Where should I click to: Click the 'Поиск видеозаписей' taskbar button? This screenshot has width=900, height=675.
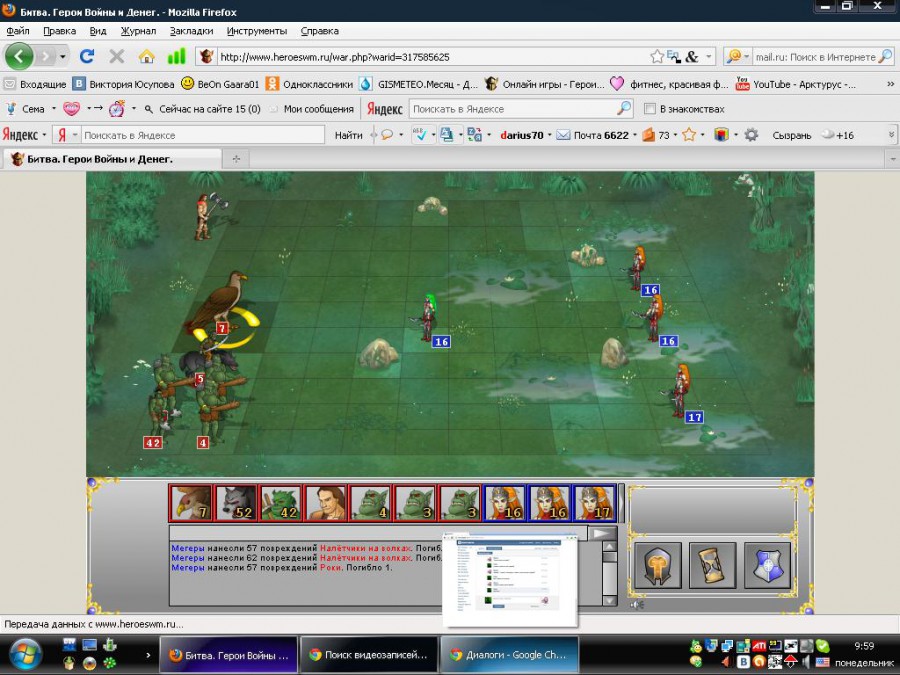point(368,655)
